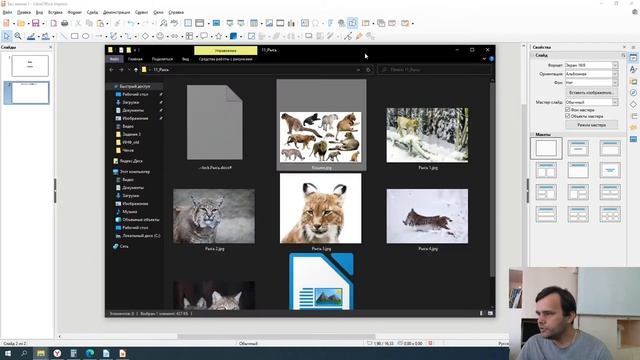Click the Insert Chart icon in toolbar
Screen dimensions: 640x360
[291, 23]
